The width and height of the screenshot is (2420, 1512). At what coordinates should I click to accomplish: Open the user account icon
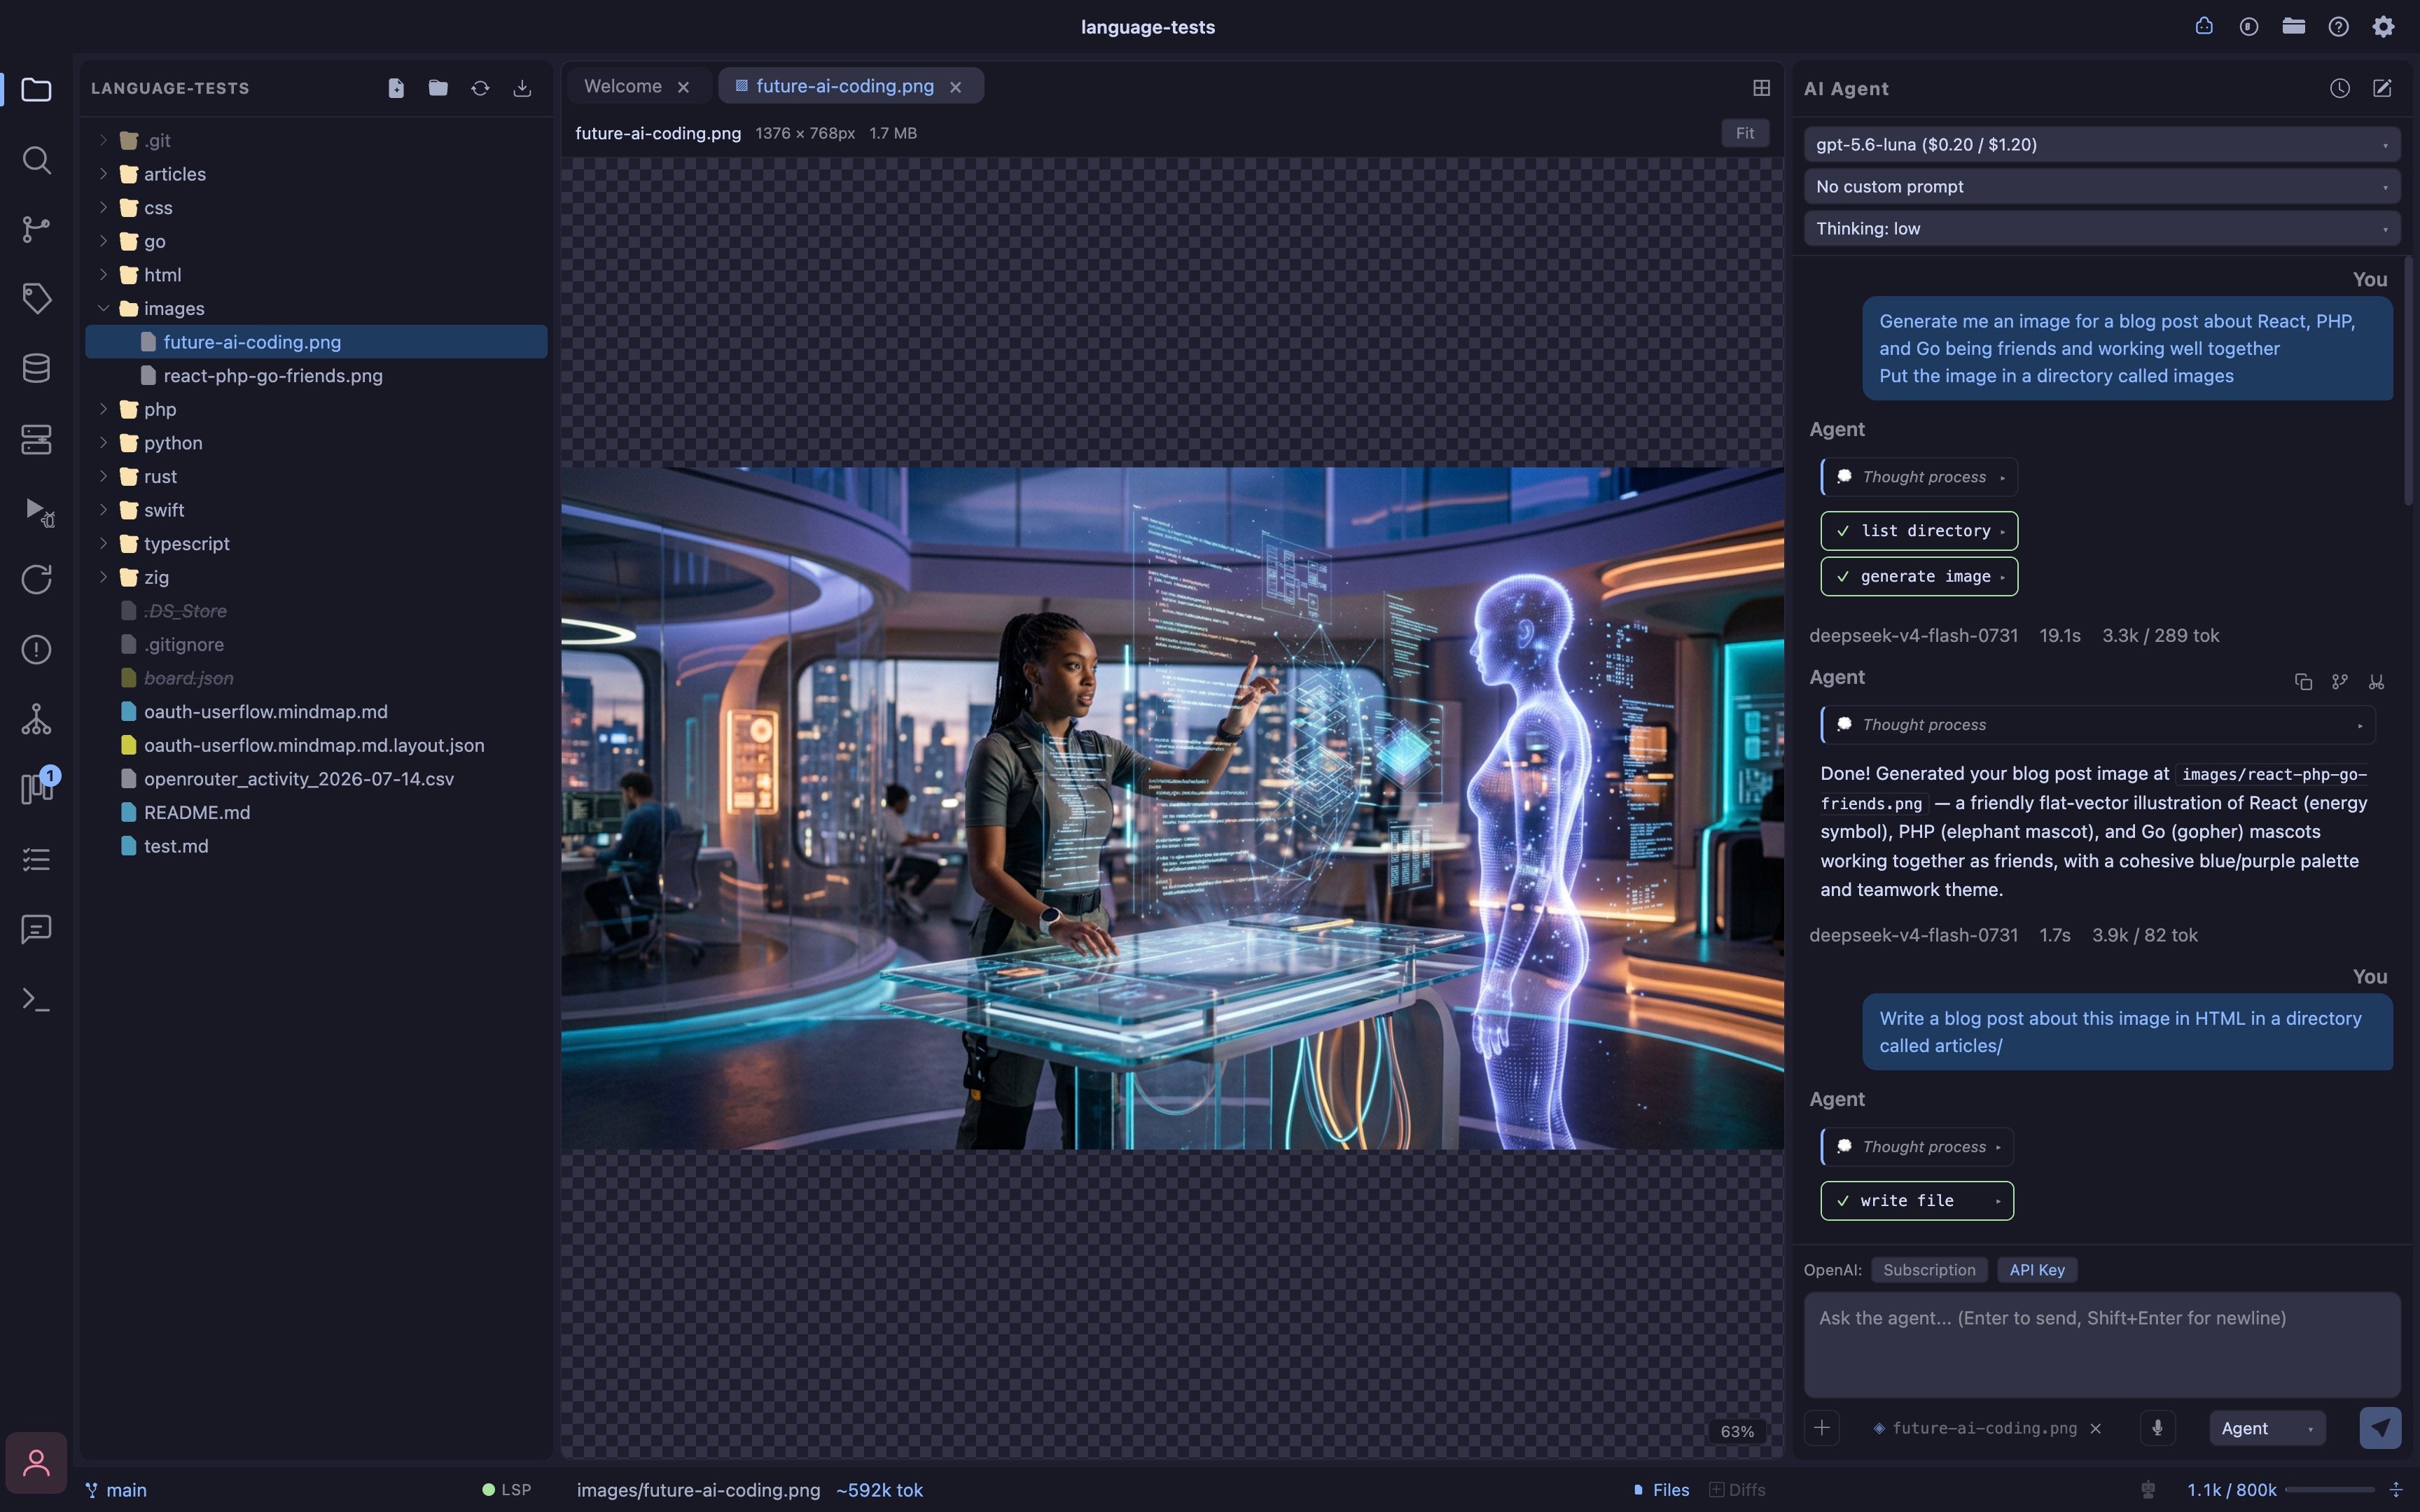(36, 1462)
